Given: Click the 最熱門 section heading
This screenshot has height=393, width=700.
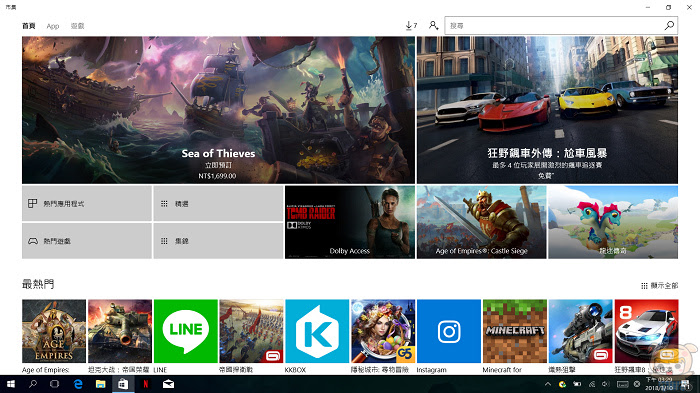Looking at the screenshot, I should 38,284.
